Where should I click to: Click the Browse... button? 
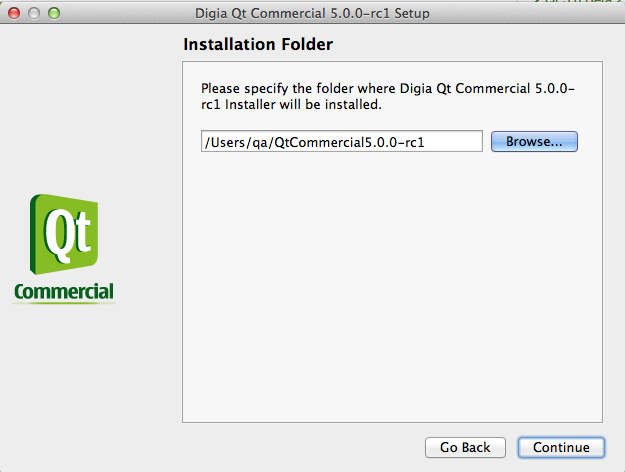pyautogui.click(x=534, y=142)
